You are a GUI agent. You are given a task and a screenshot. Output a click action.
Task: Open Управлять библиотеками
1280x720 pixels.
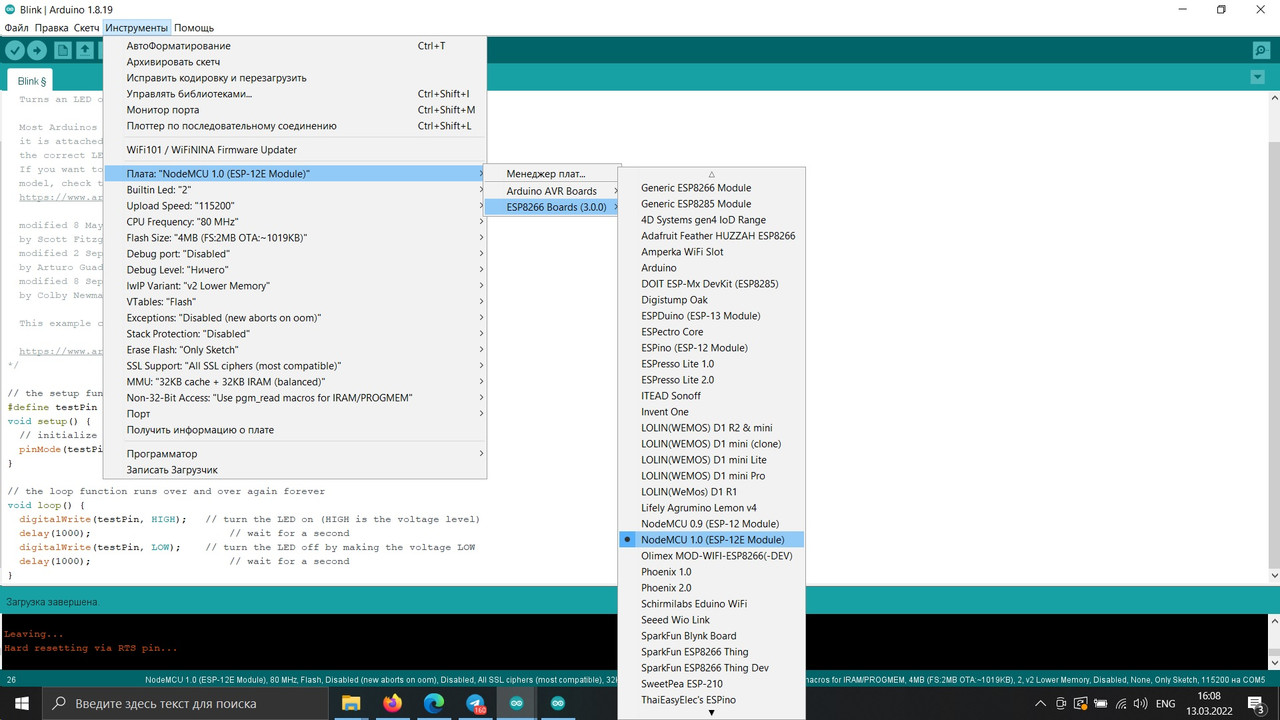295,94
